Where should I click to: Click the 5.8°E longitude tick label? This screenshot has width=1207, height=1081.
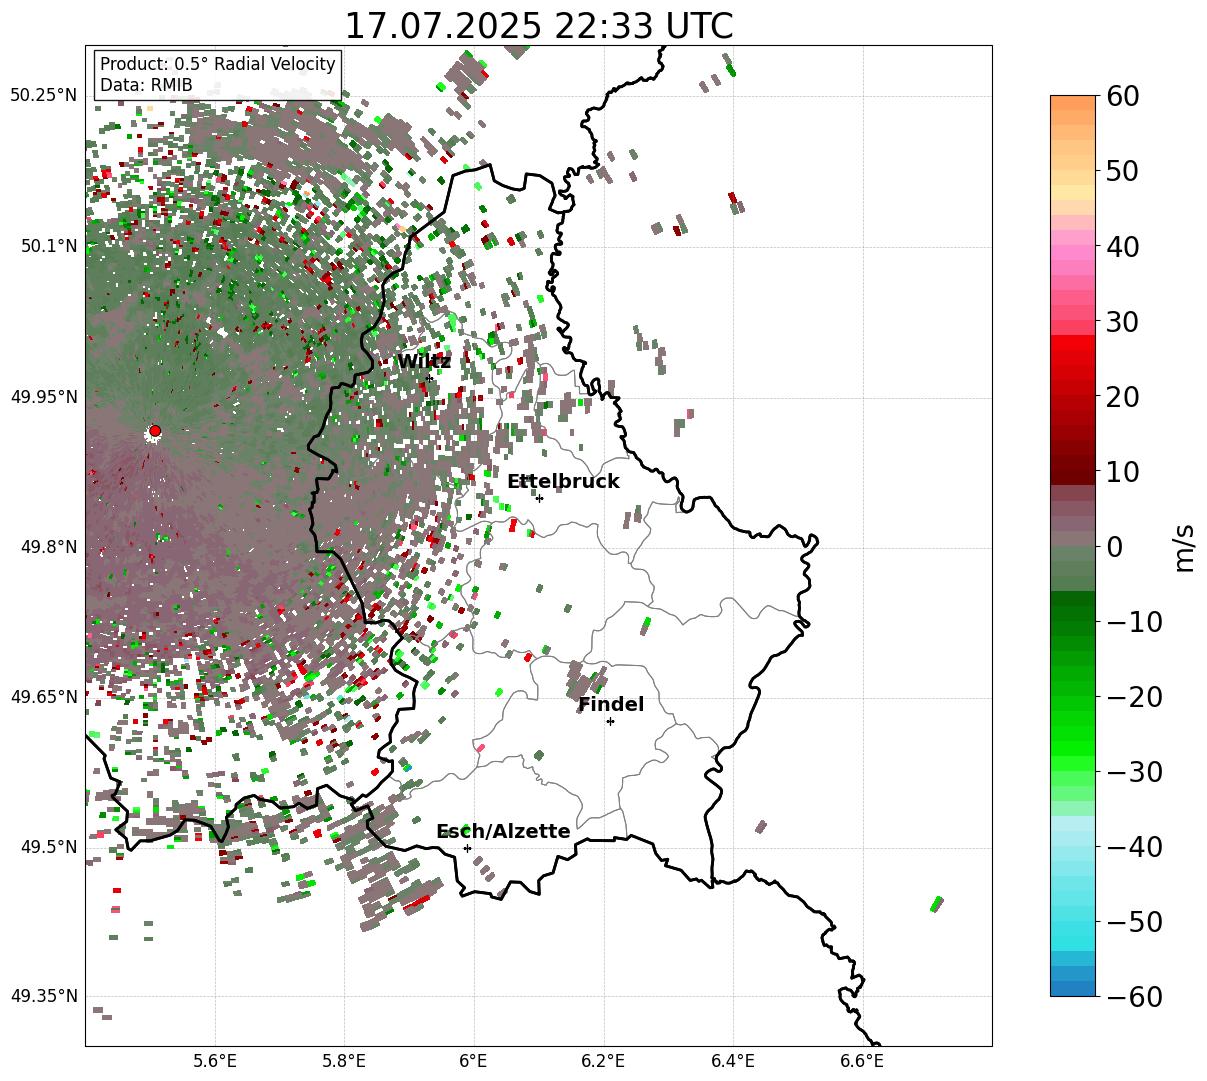click(345, 1061)
